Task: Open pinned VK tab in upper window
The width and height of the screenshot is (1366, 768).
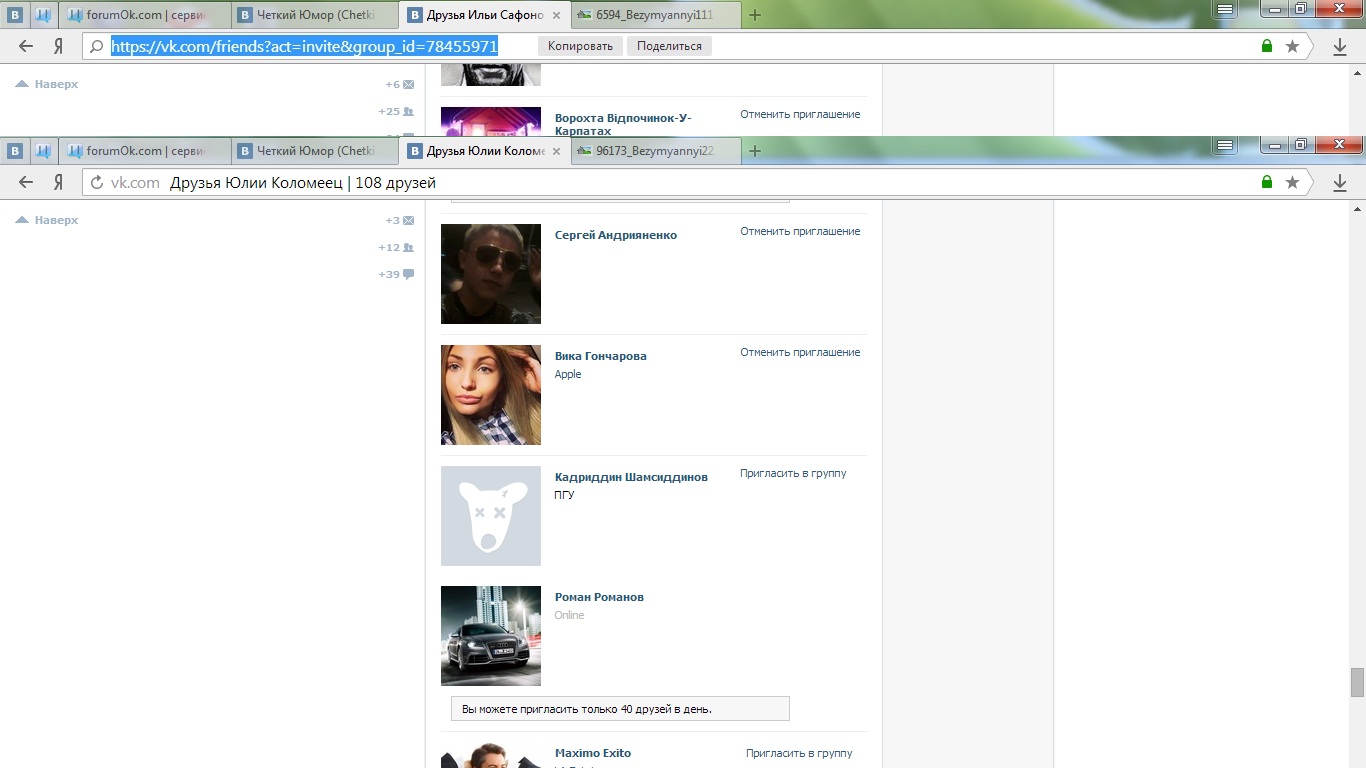Action: (x=15, y=15)
